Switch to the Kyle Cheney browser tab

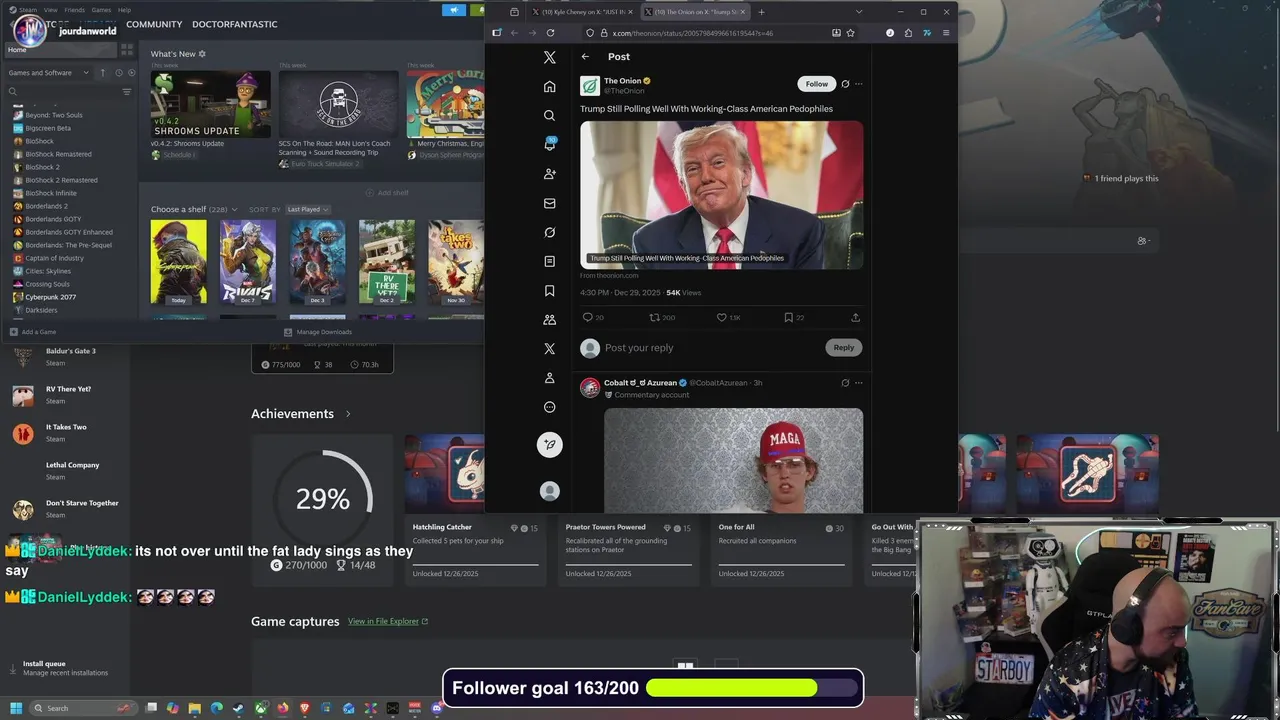pos(581,12)
